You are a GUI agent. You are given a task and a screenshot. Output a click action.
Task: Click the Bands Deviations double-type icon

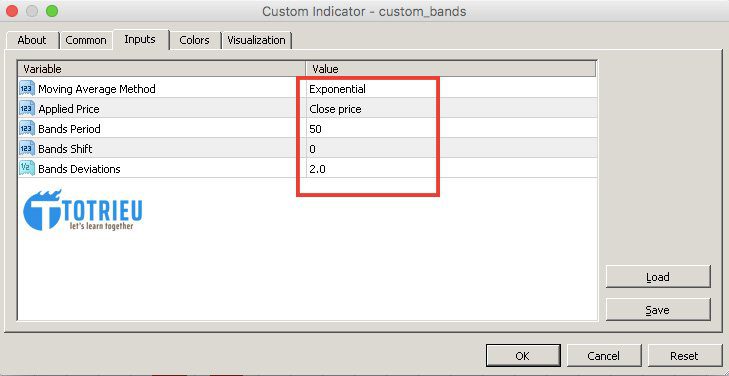coord(27,168)
